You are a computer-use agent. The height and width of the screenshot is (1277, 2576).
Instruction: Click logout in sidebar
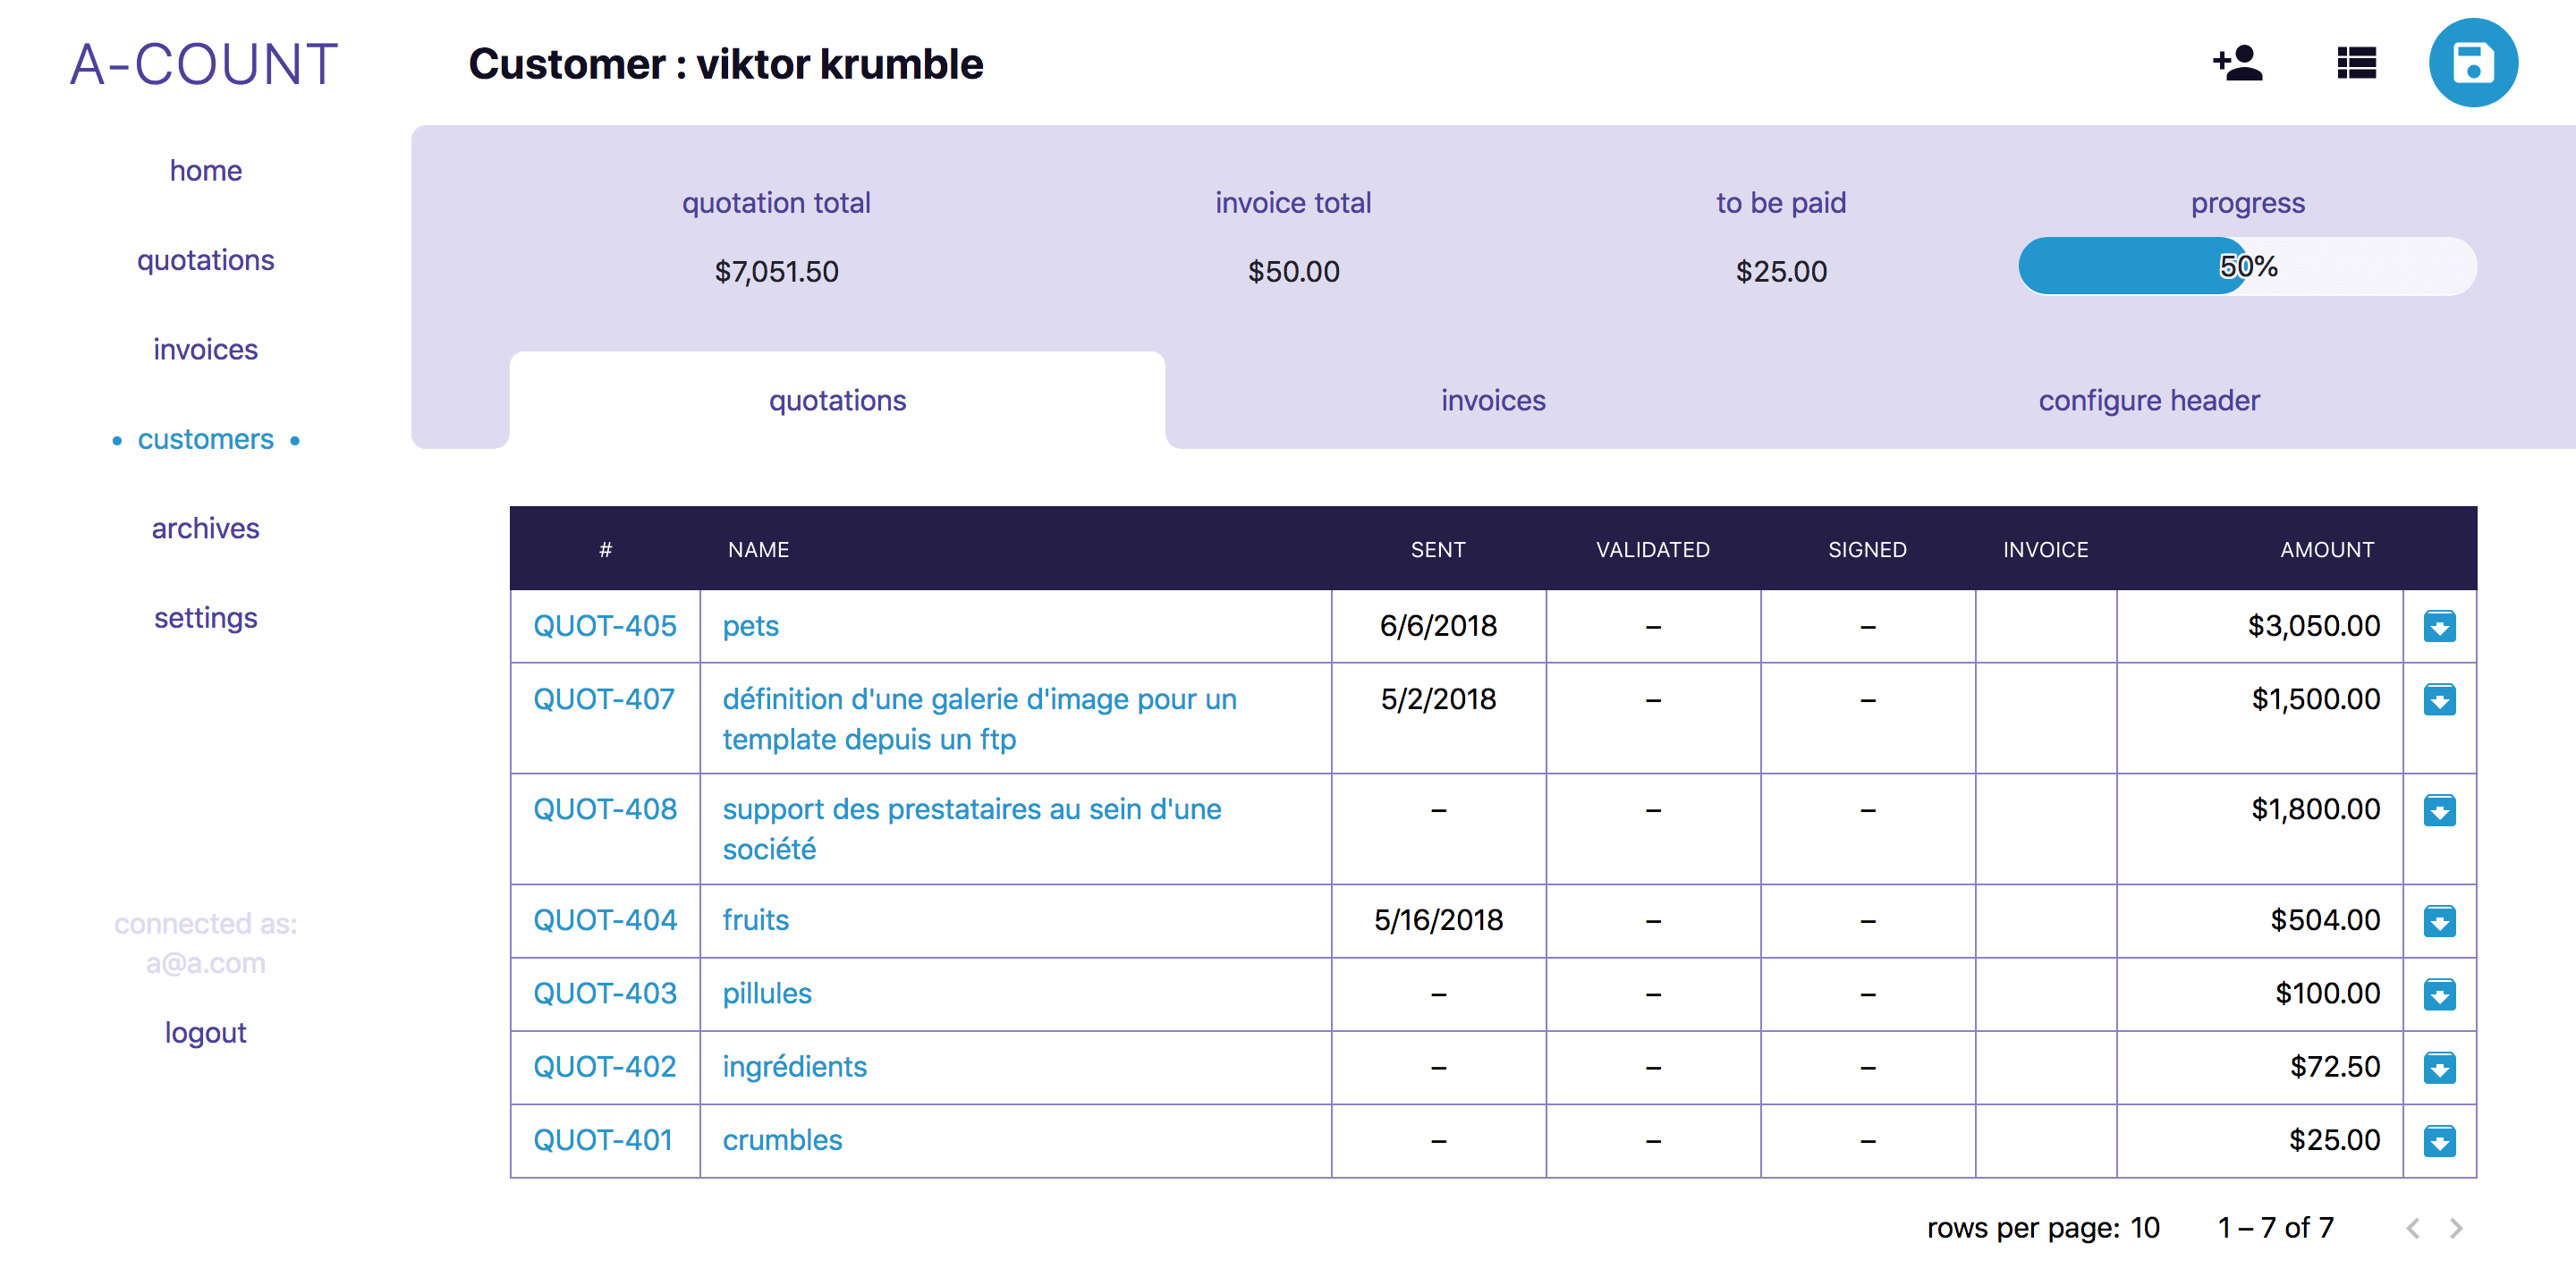click(205, 1032)
